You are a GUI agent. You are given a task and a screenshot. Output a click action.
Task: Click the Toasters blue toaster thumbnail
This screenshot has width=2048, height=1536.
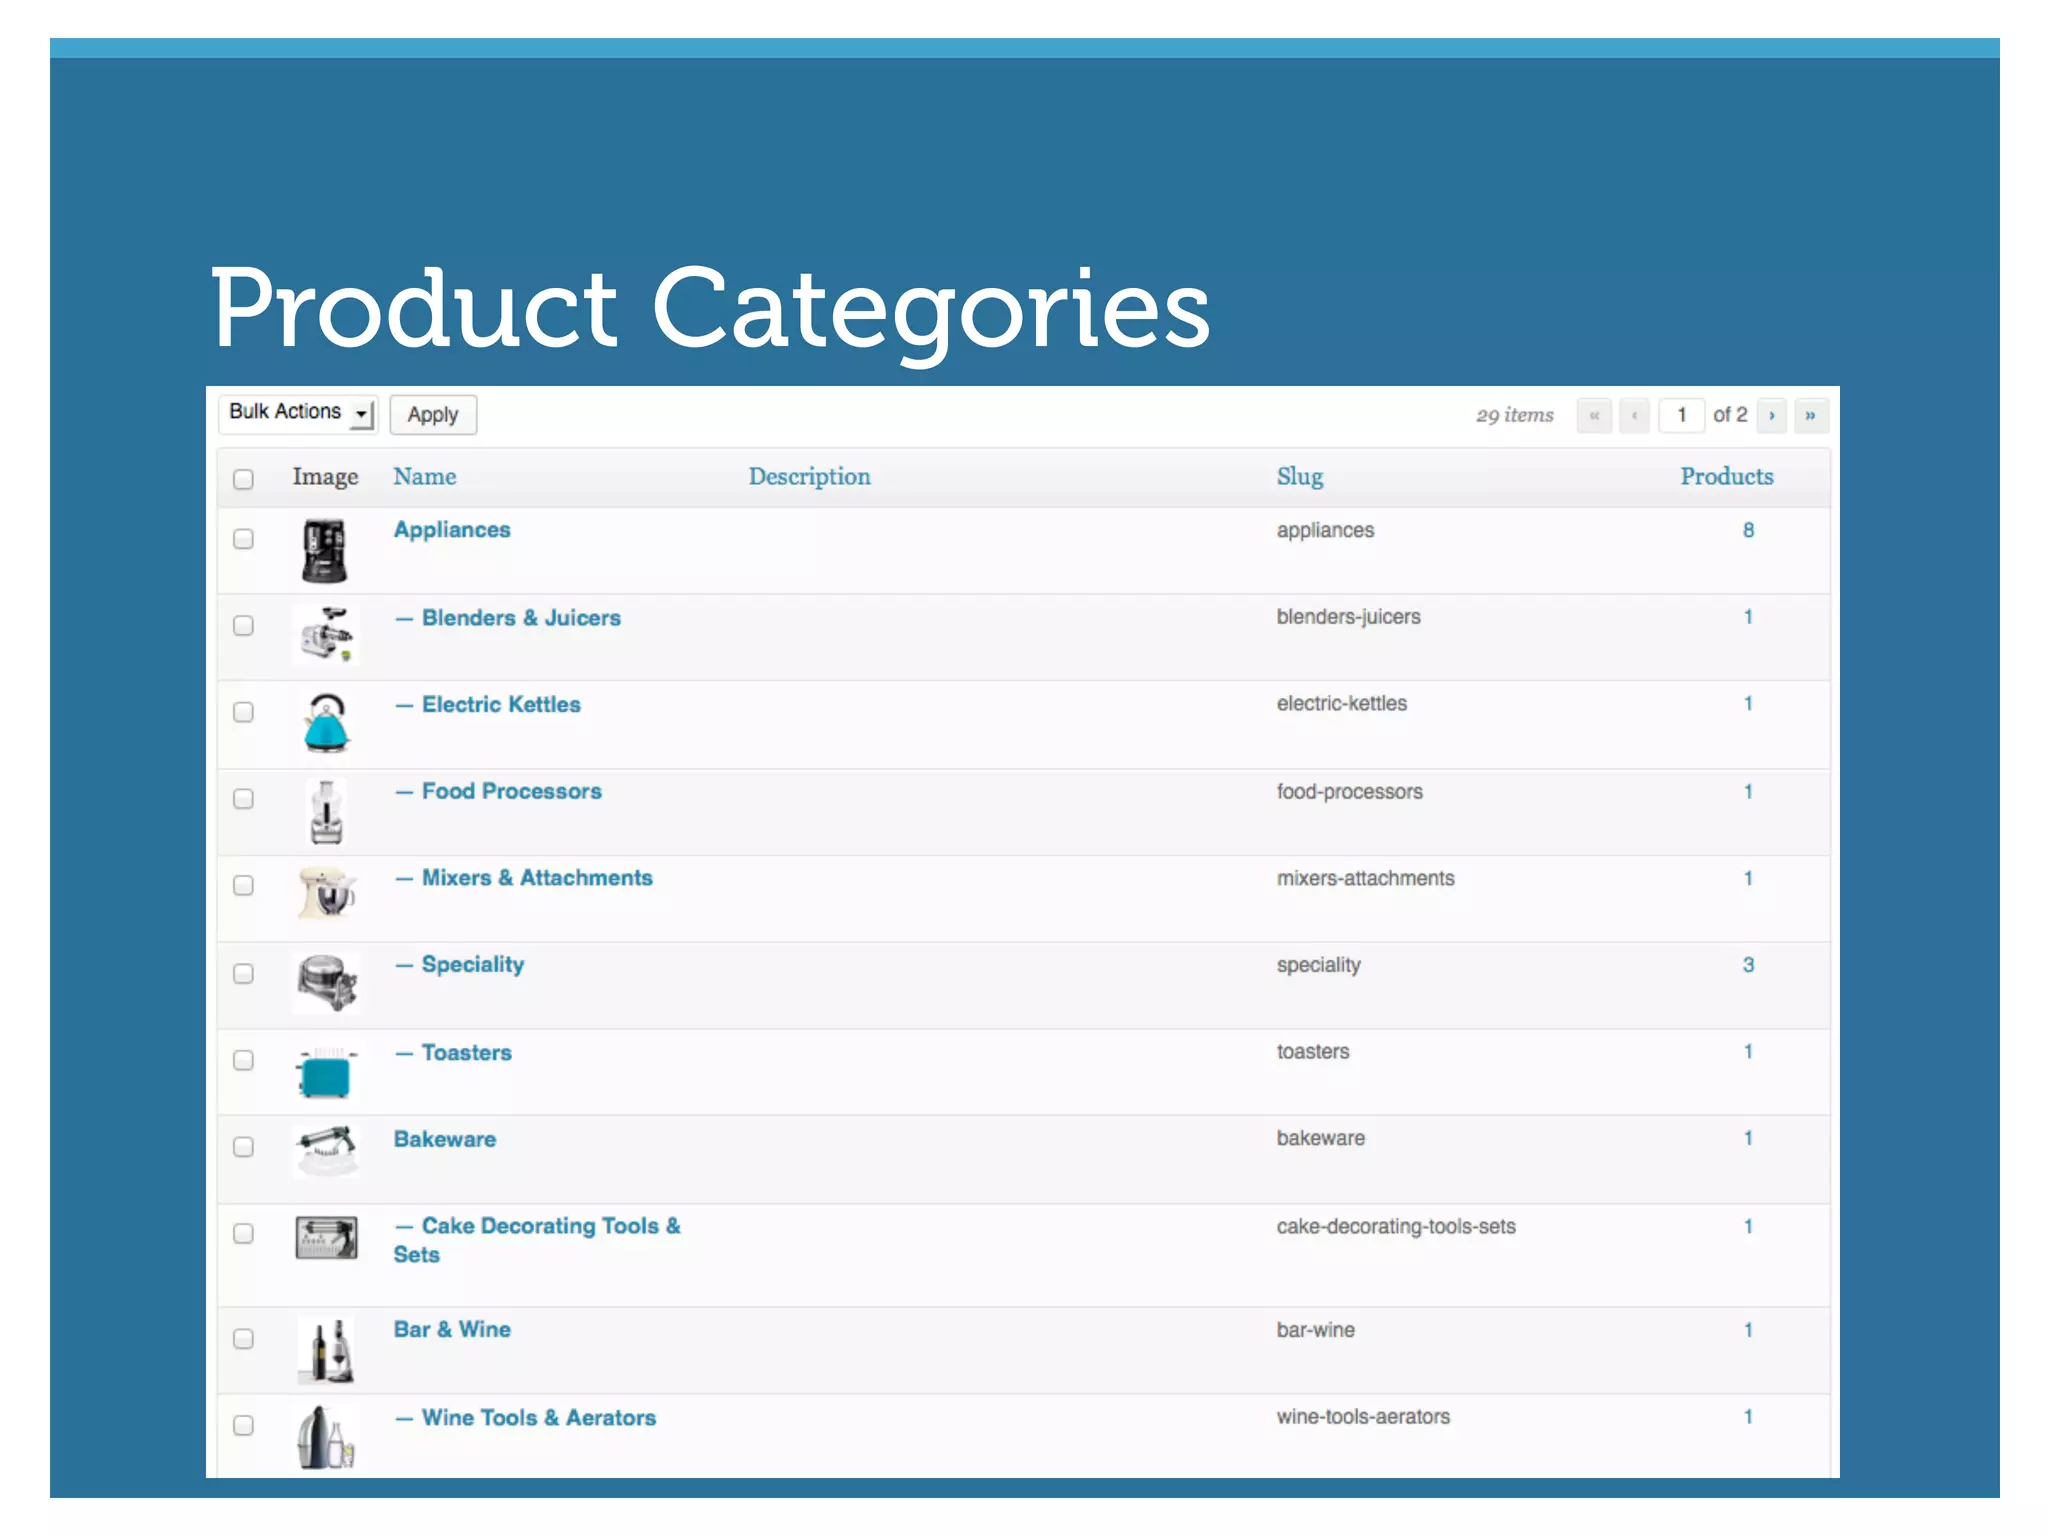coord(326,1072)
